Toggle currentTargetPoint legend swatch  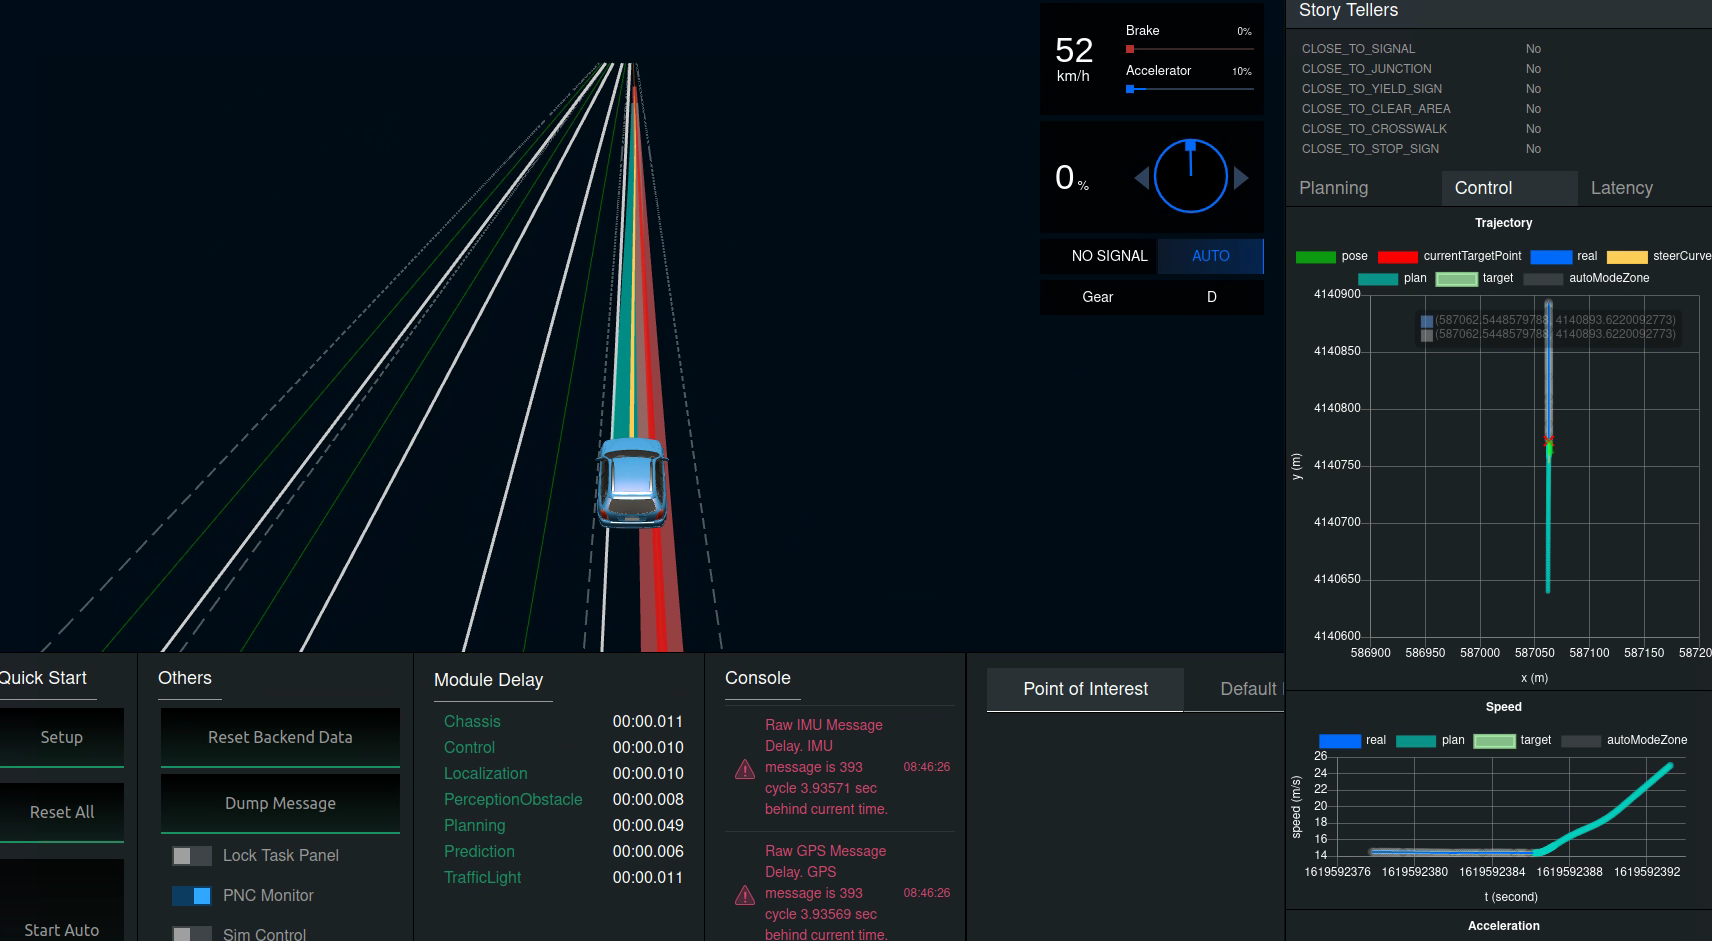point(1397,257)
